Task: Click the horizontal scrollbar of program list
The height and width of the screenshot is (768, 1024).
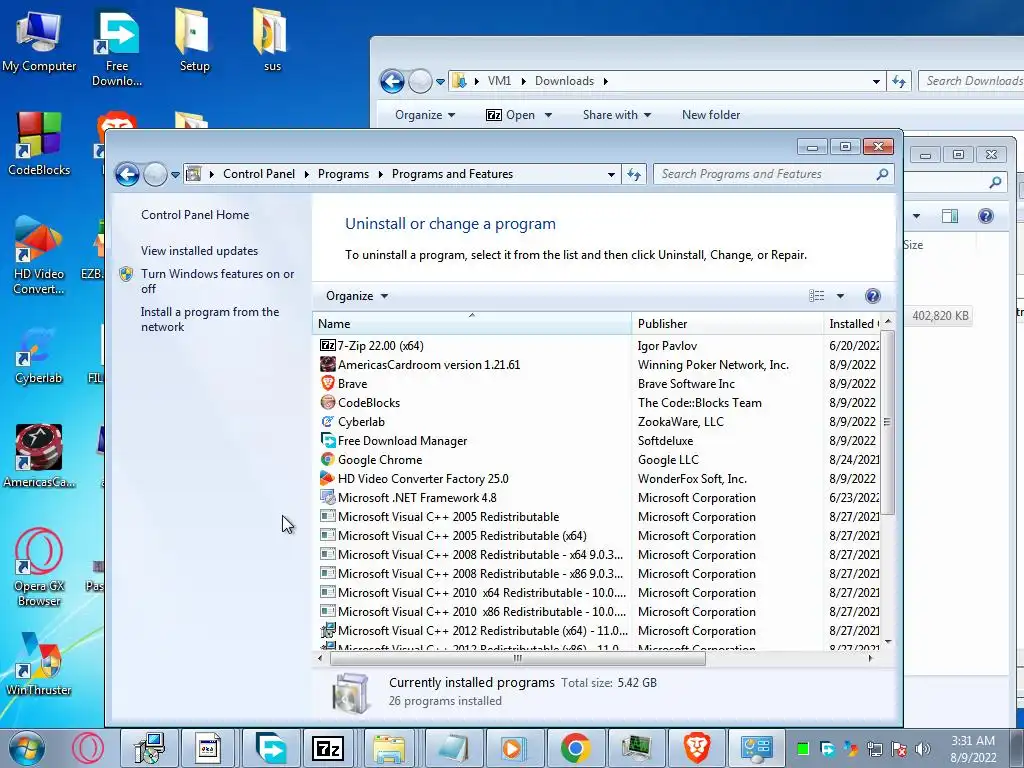Action: 517,658
